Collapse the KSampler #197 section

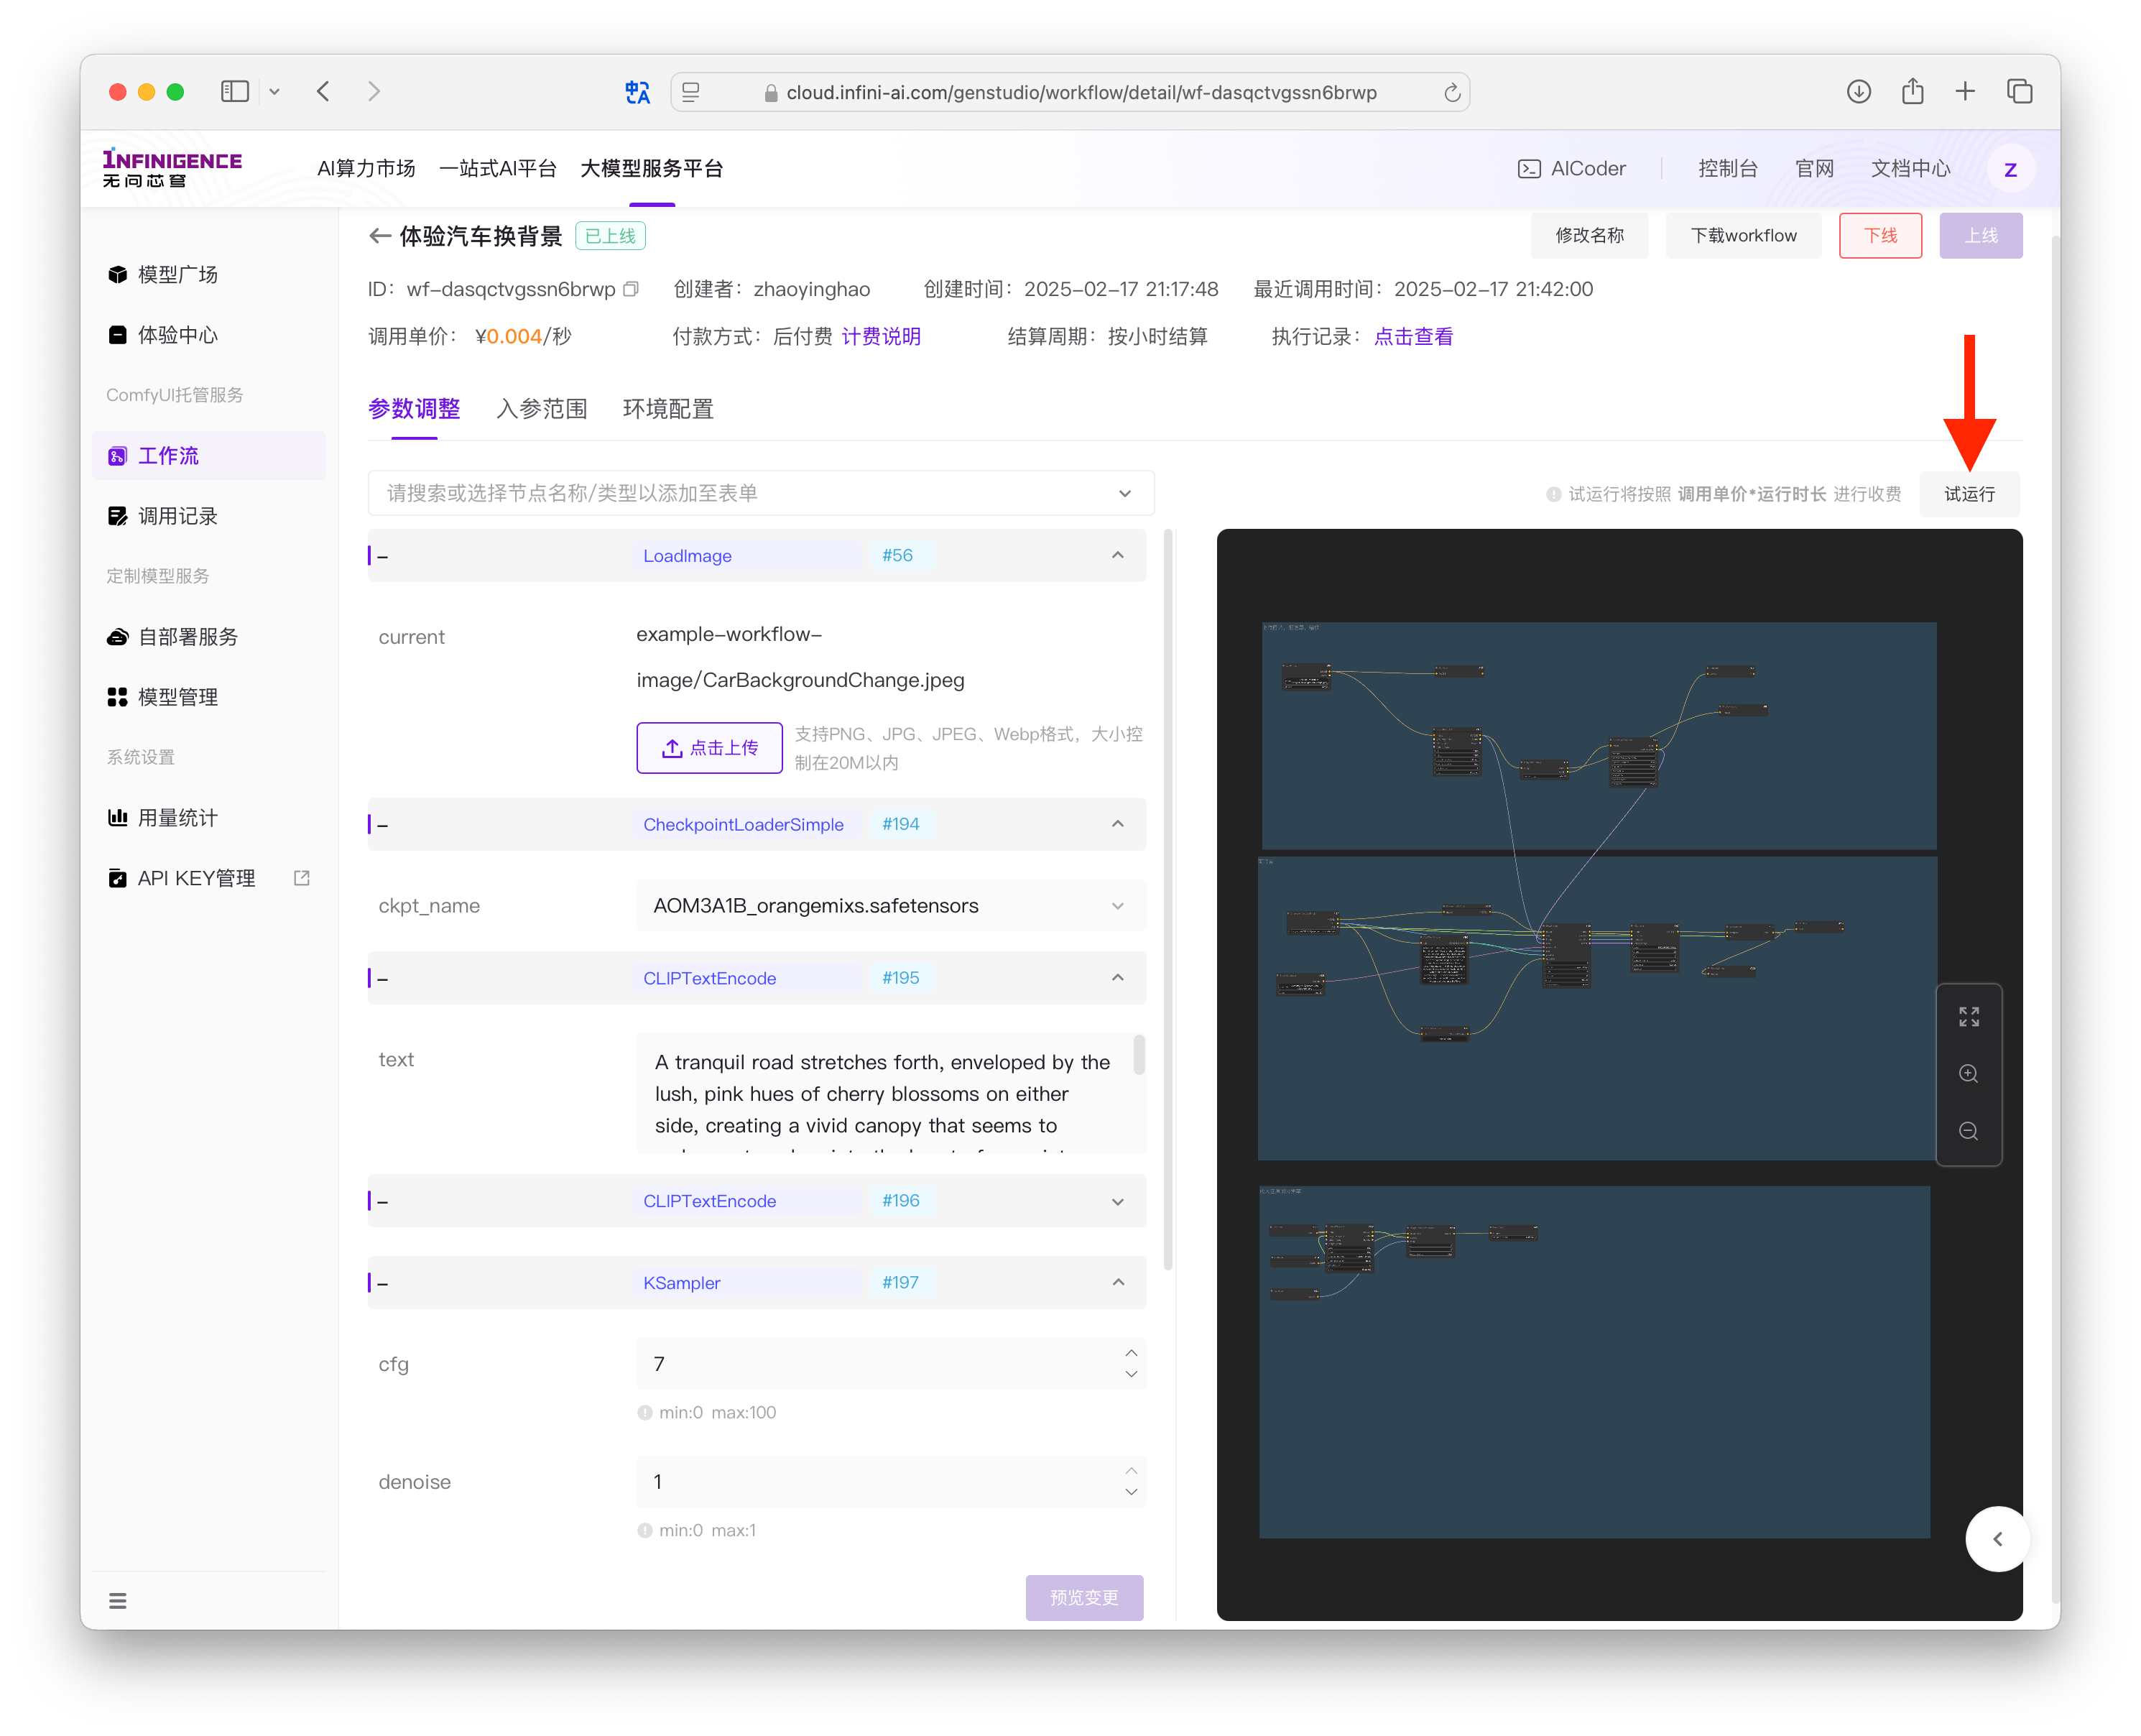point(1118,1283)
